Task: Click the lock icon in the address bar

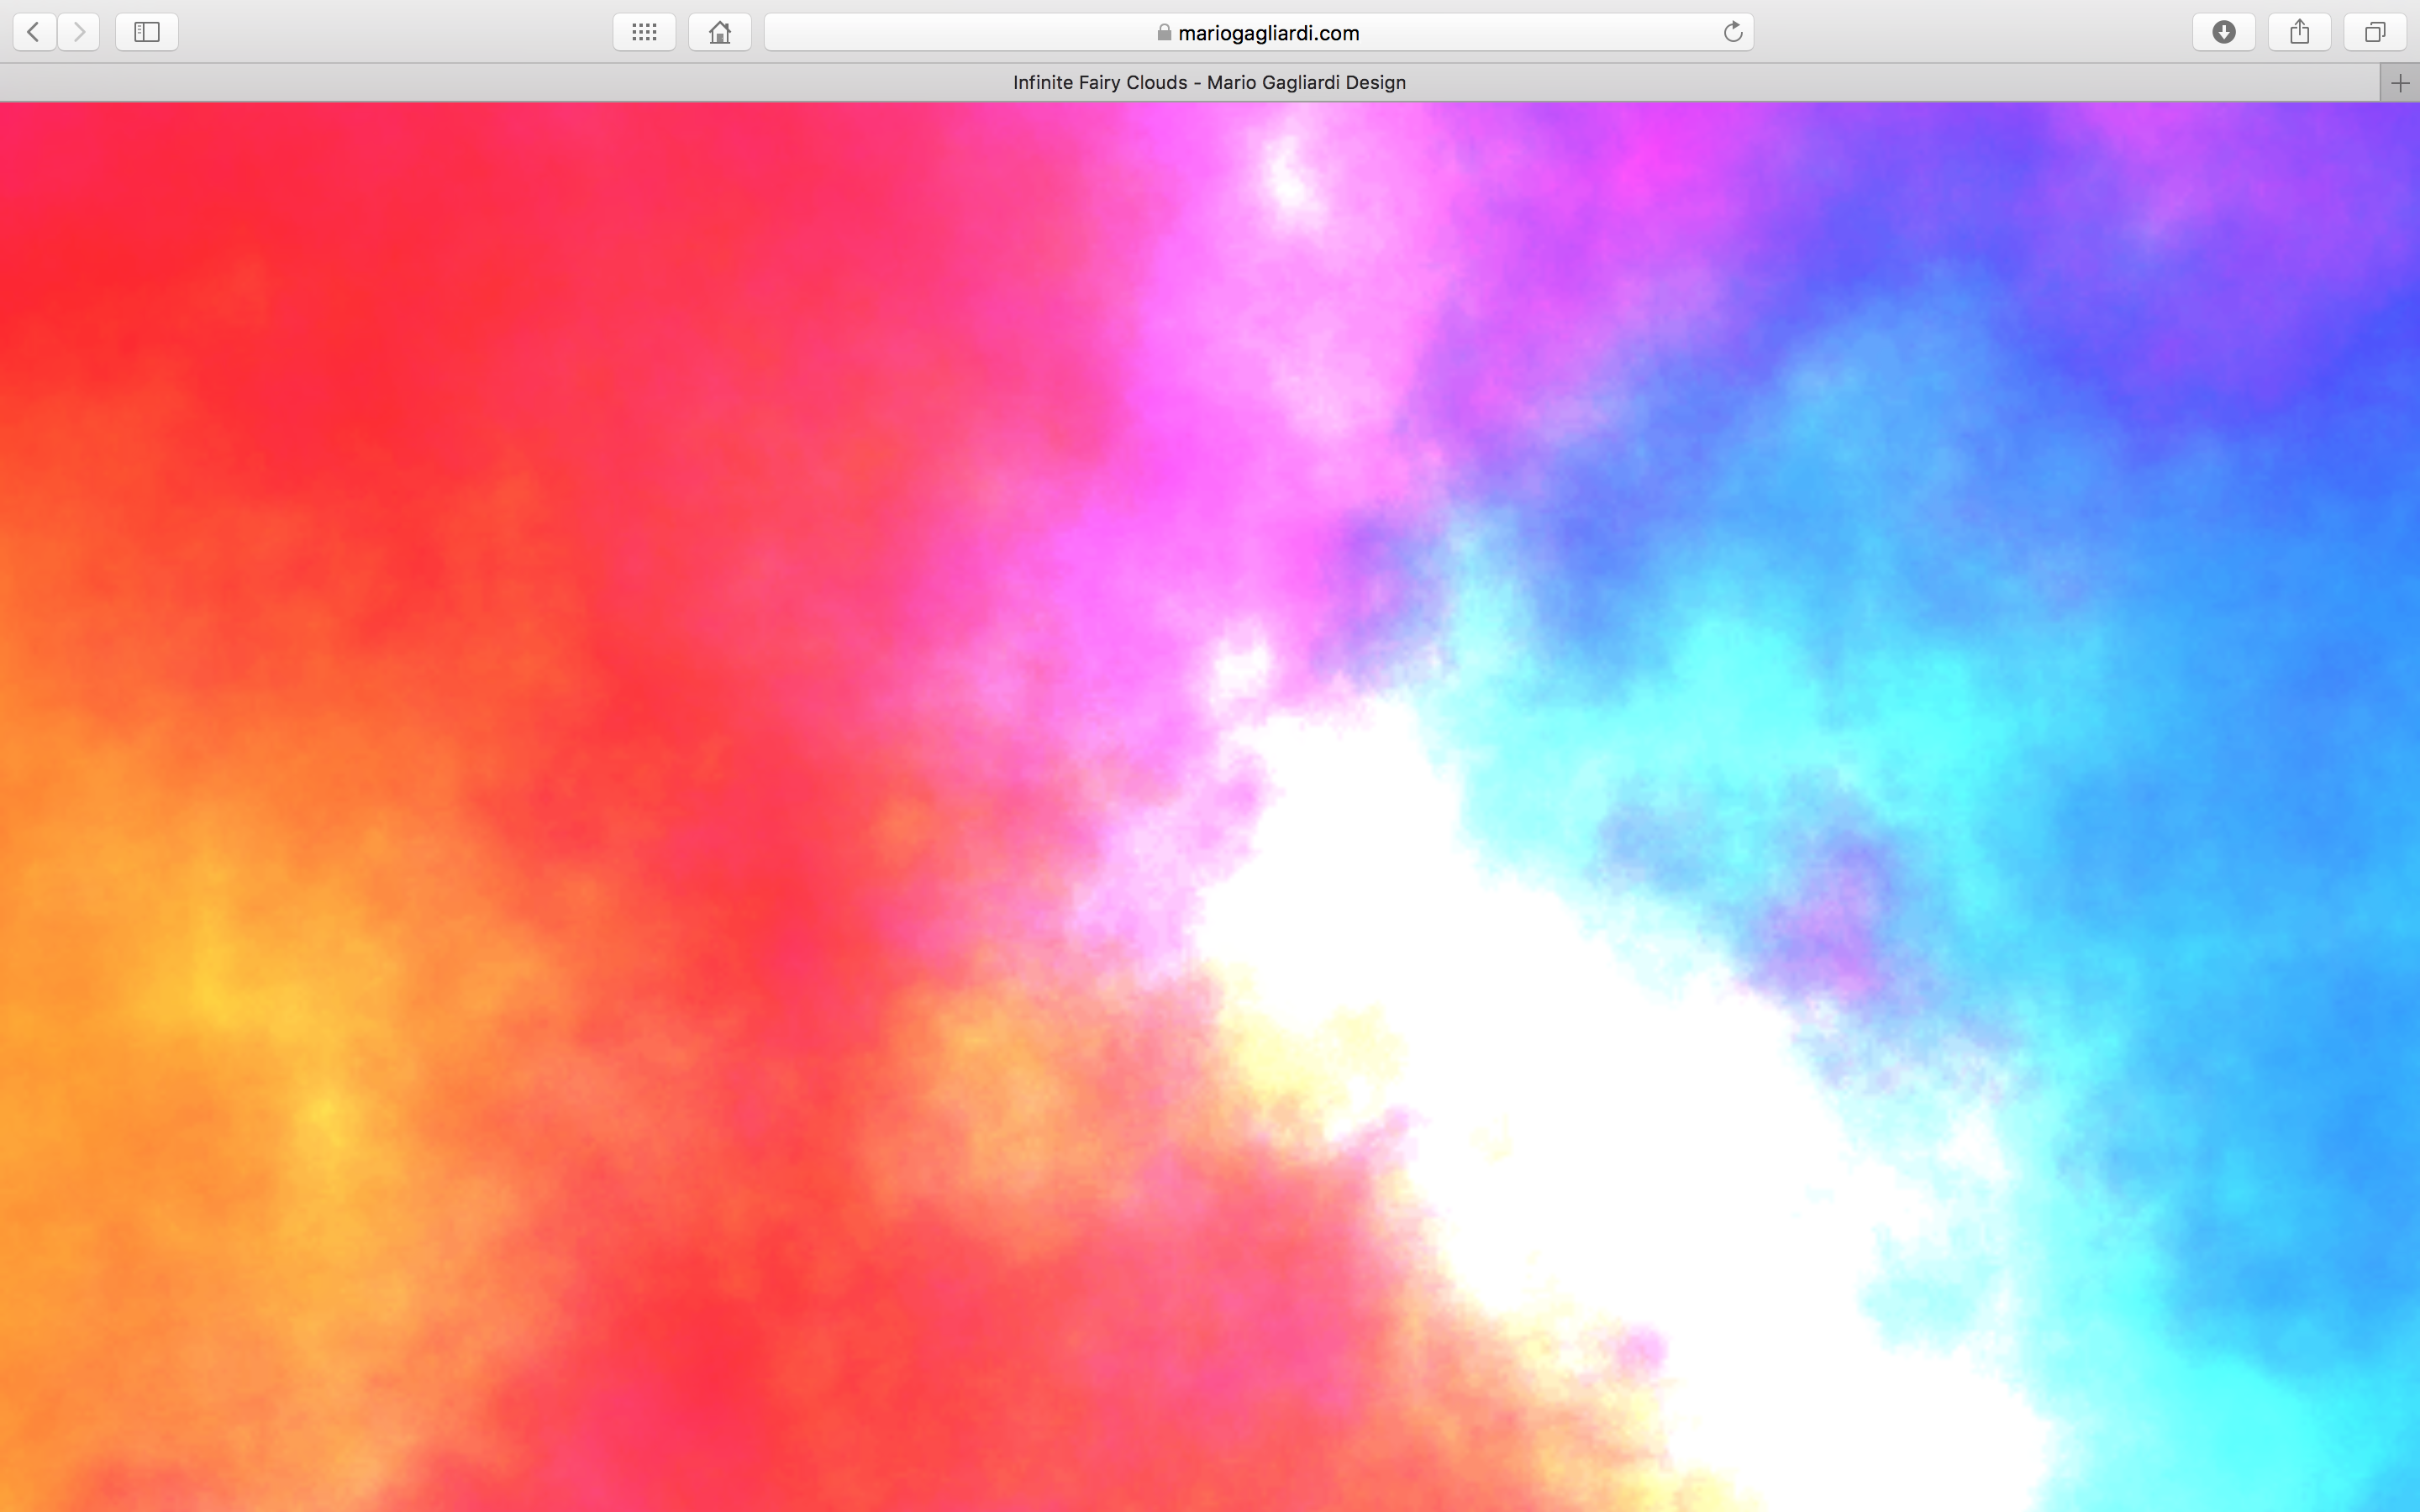Action: click(x=1164, y=32)
